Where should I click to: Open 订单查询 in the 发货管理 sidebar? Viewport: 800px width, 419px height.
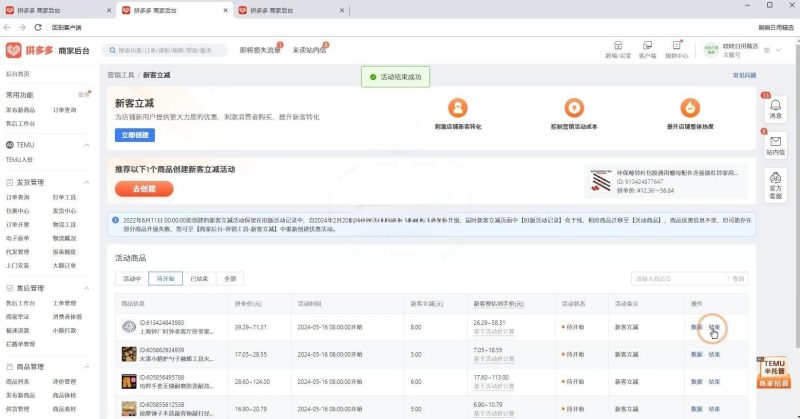click(x=19, y=197)
